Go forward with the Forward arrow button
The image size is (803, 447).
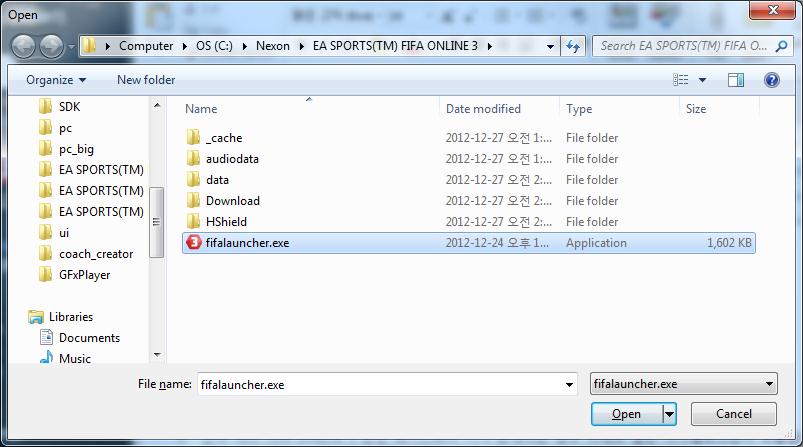tap(52, 47)
